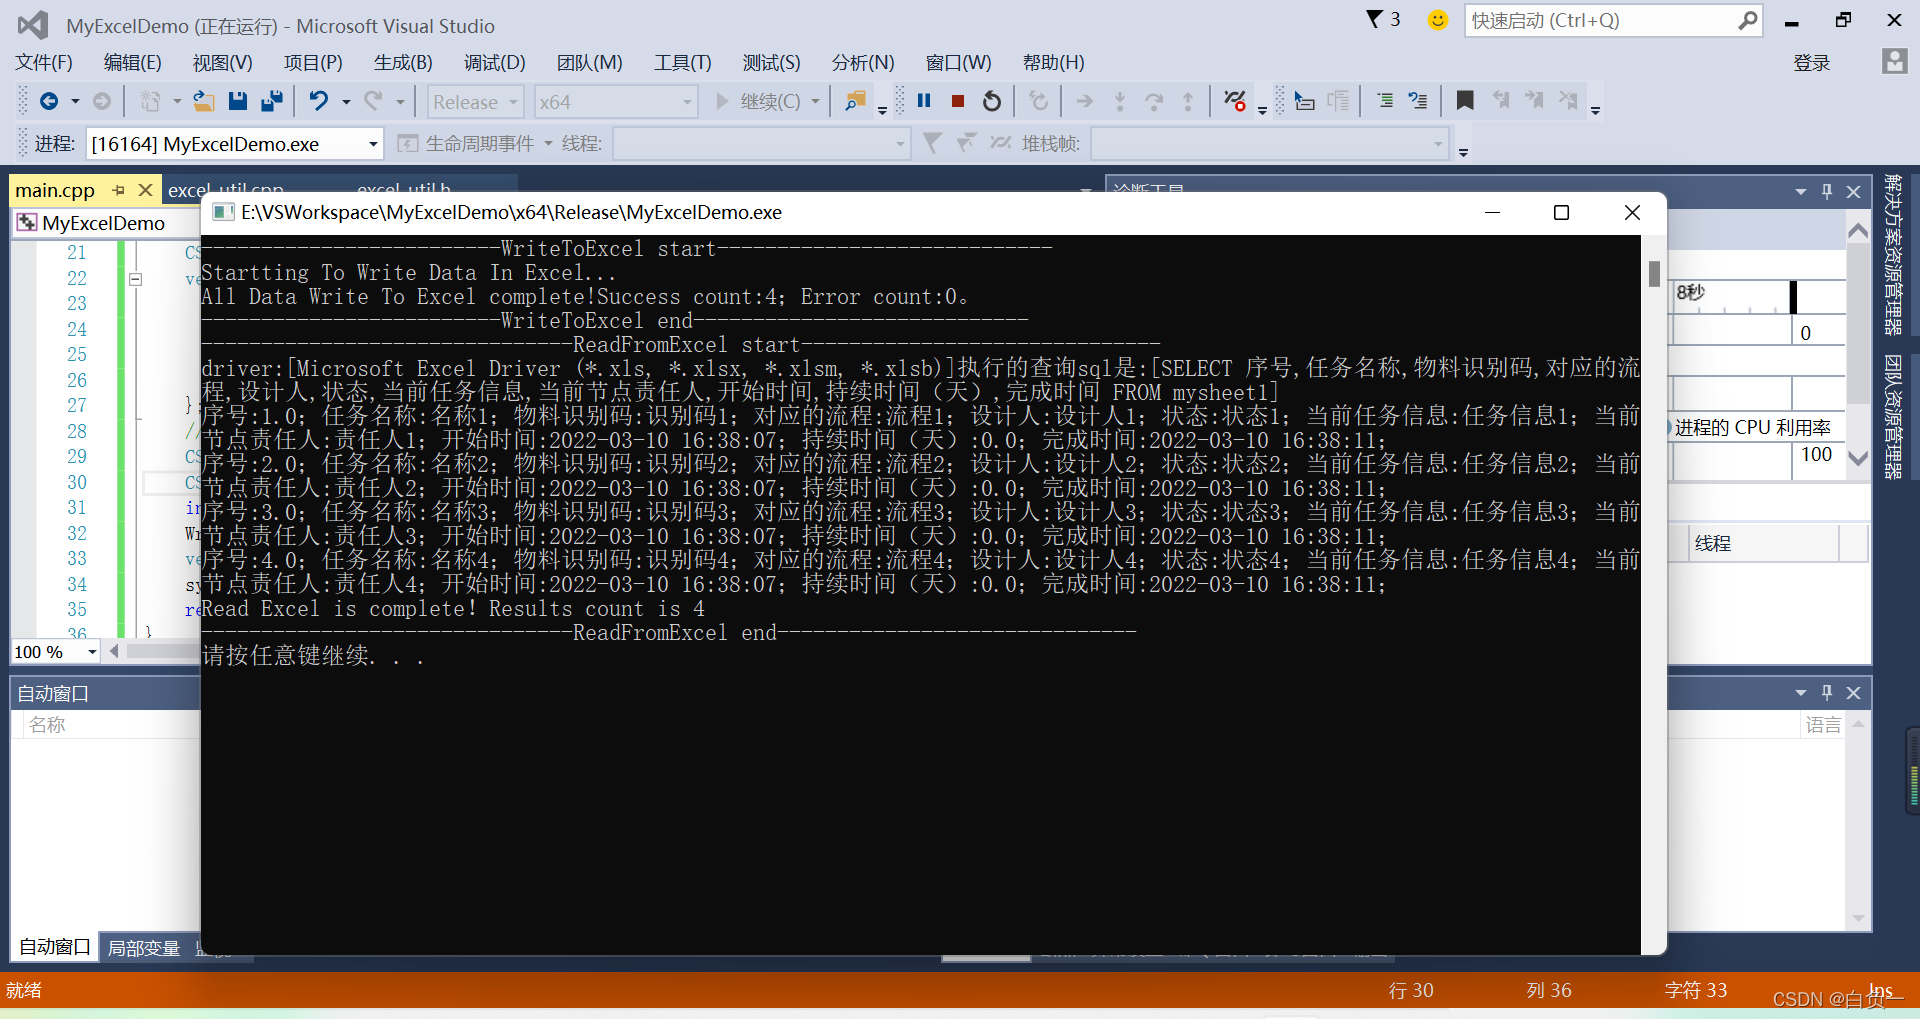Click the search magnifier in Quick Launch
The height and width of the screenshot is (1019, 1920).
click(x=1747, y=20)
